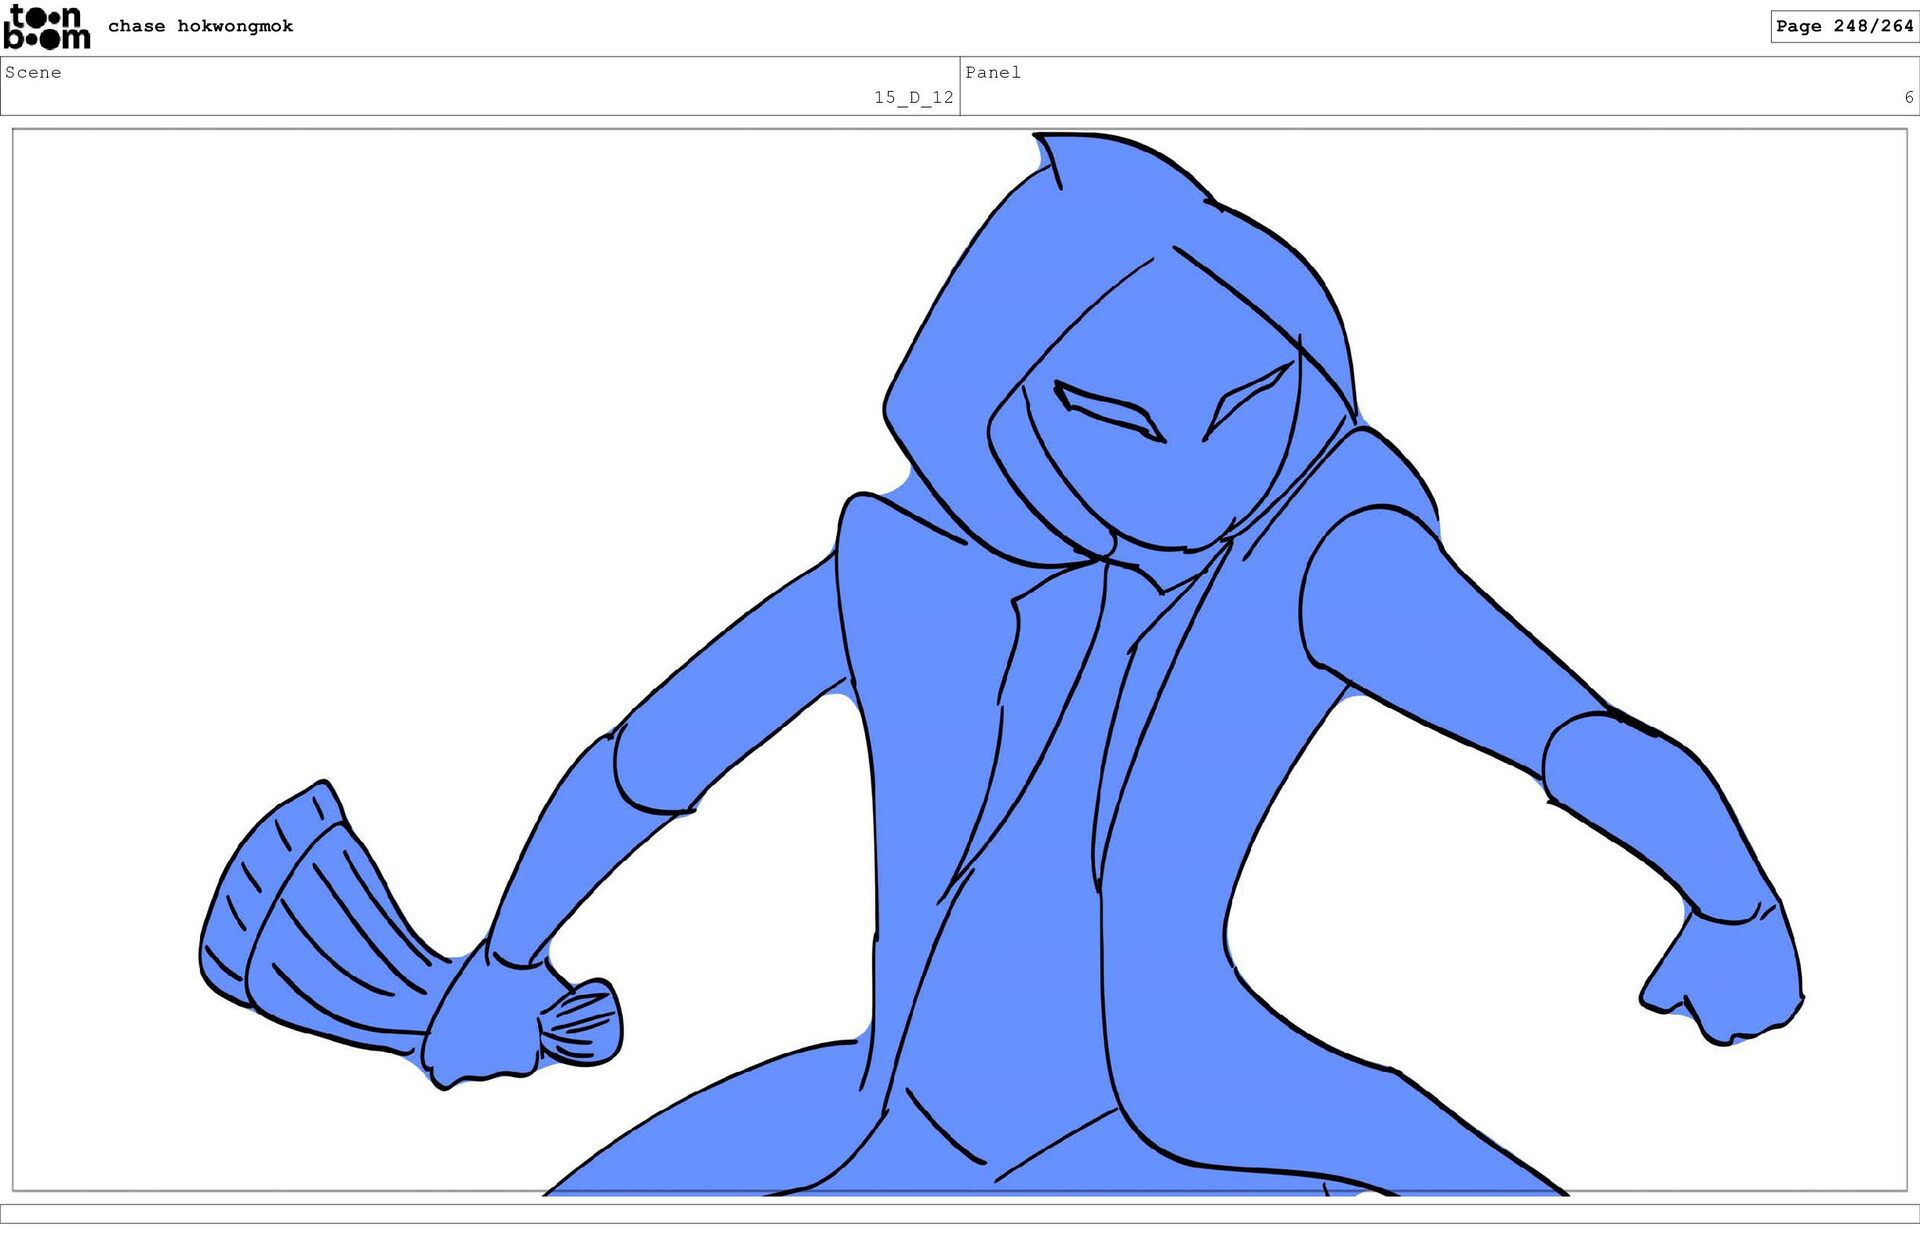Click the white background of panel
This screenshot has height=1242, width=1920.
[x=400, y=400]
